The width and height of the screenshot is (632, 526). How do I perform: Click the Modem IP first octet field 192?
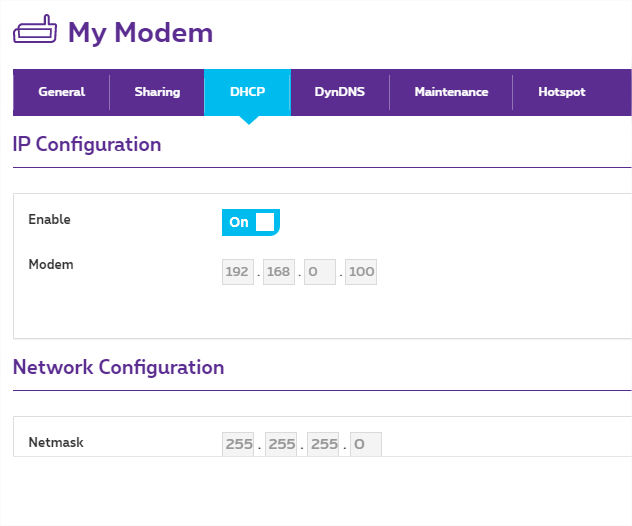[x=238, y=272]
